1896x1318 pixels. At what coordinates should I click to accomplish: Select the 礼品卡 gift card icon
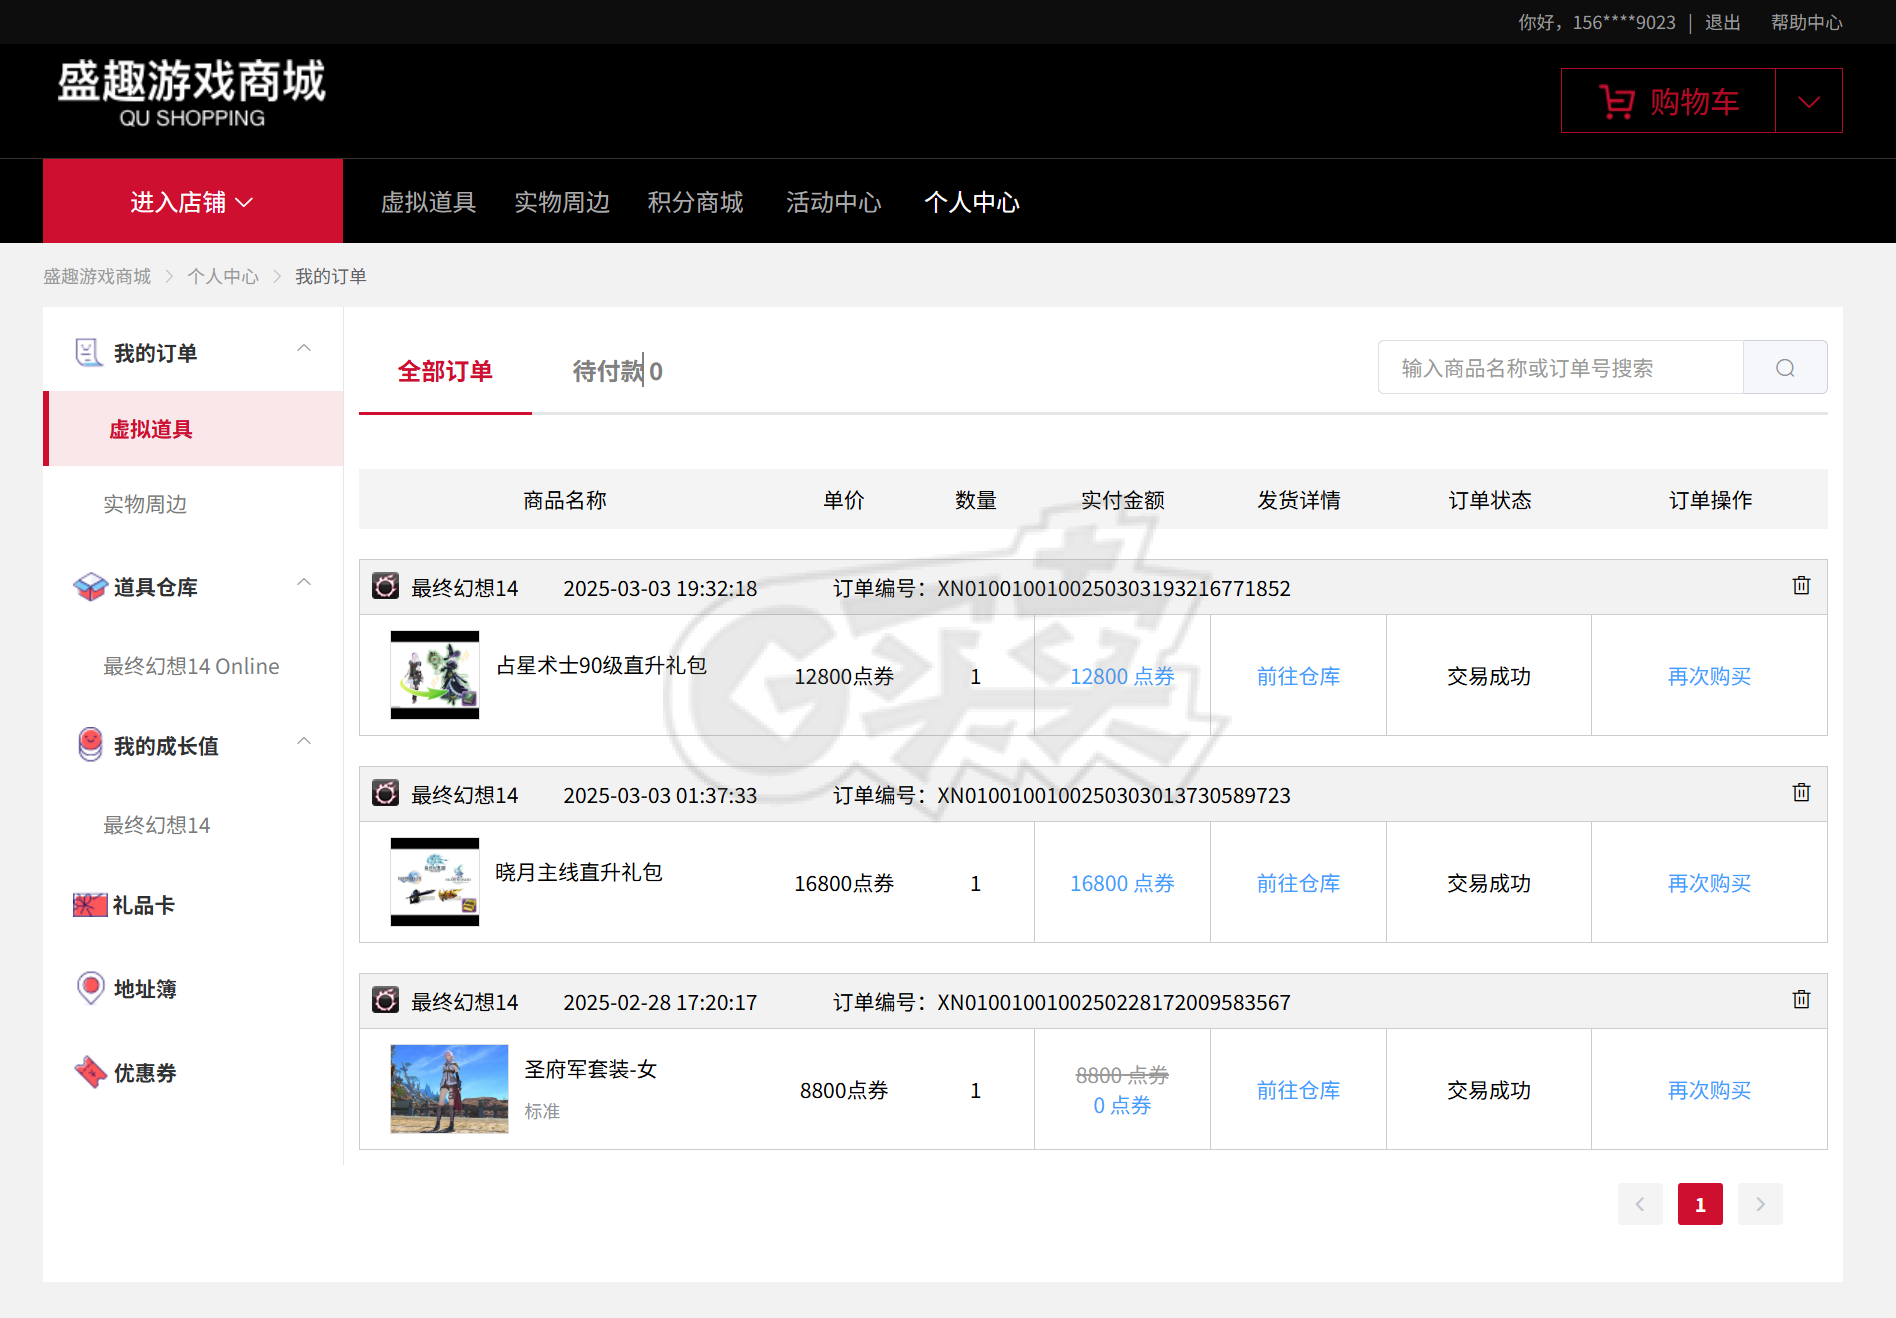[x=88, y=904]
